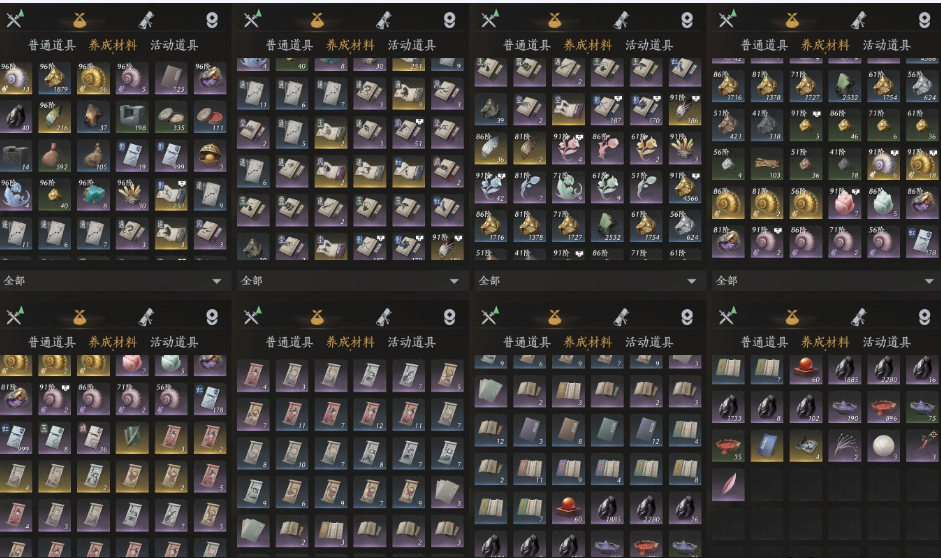Viewport: 941px width, 558px height.
Task: Select the red seal ink box 111
Action: pos(211,117)
